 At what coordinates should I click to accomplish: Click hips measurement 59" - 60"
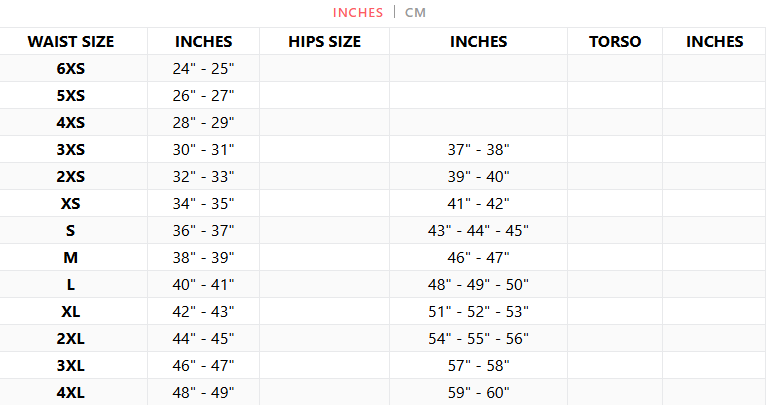tap(478, 392)
